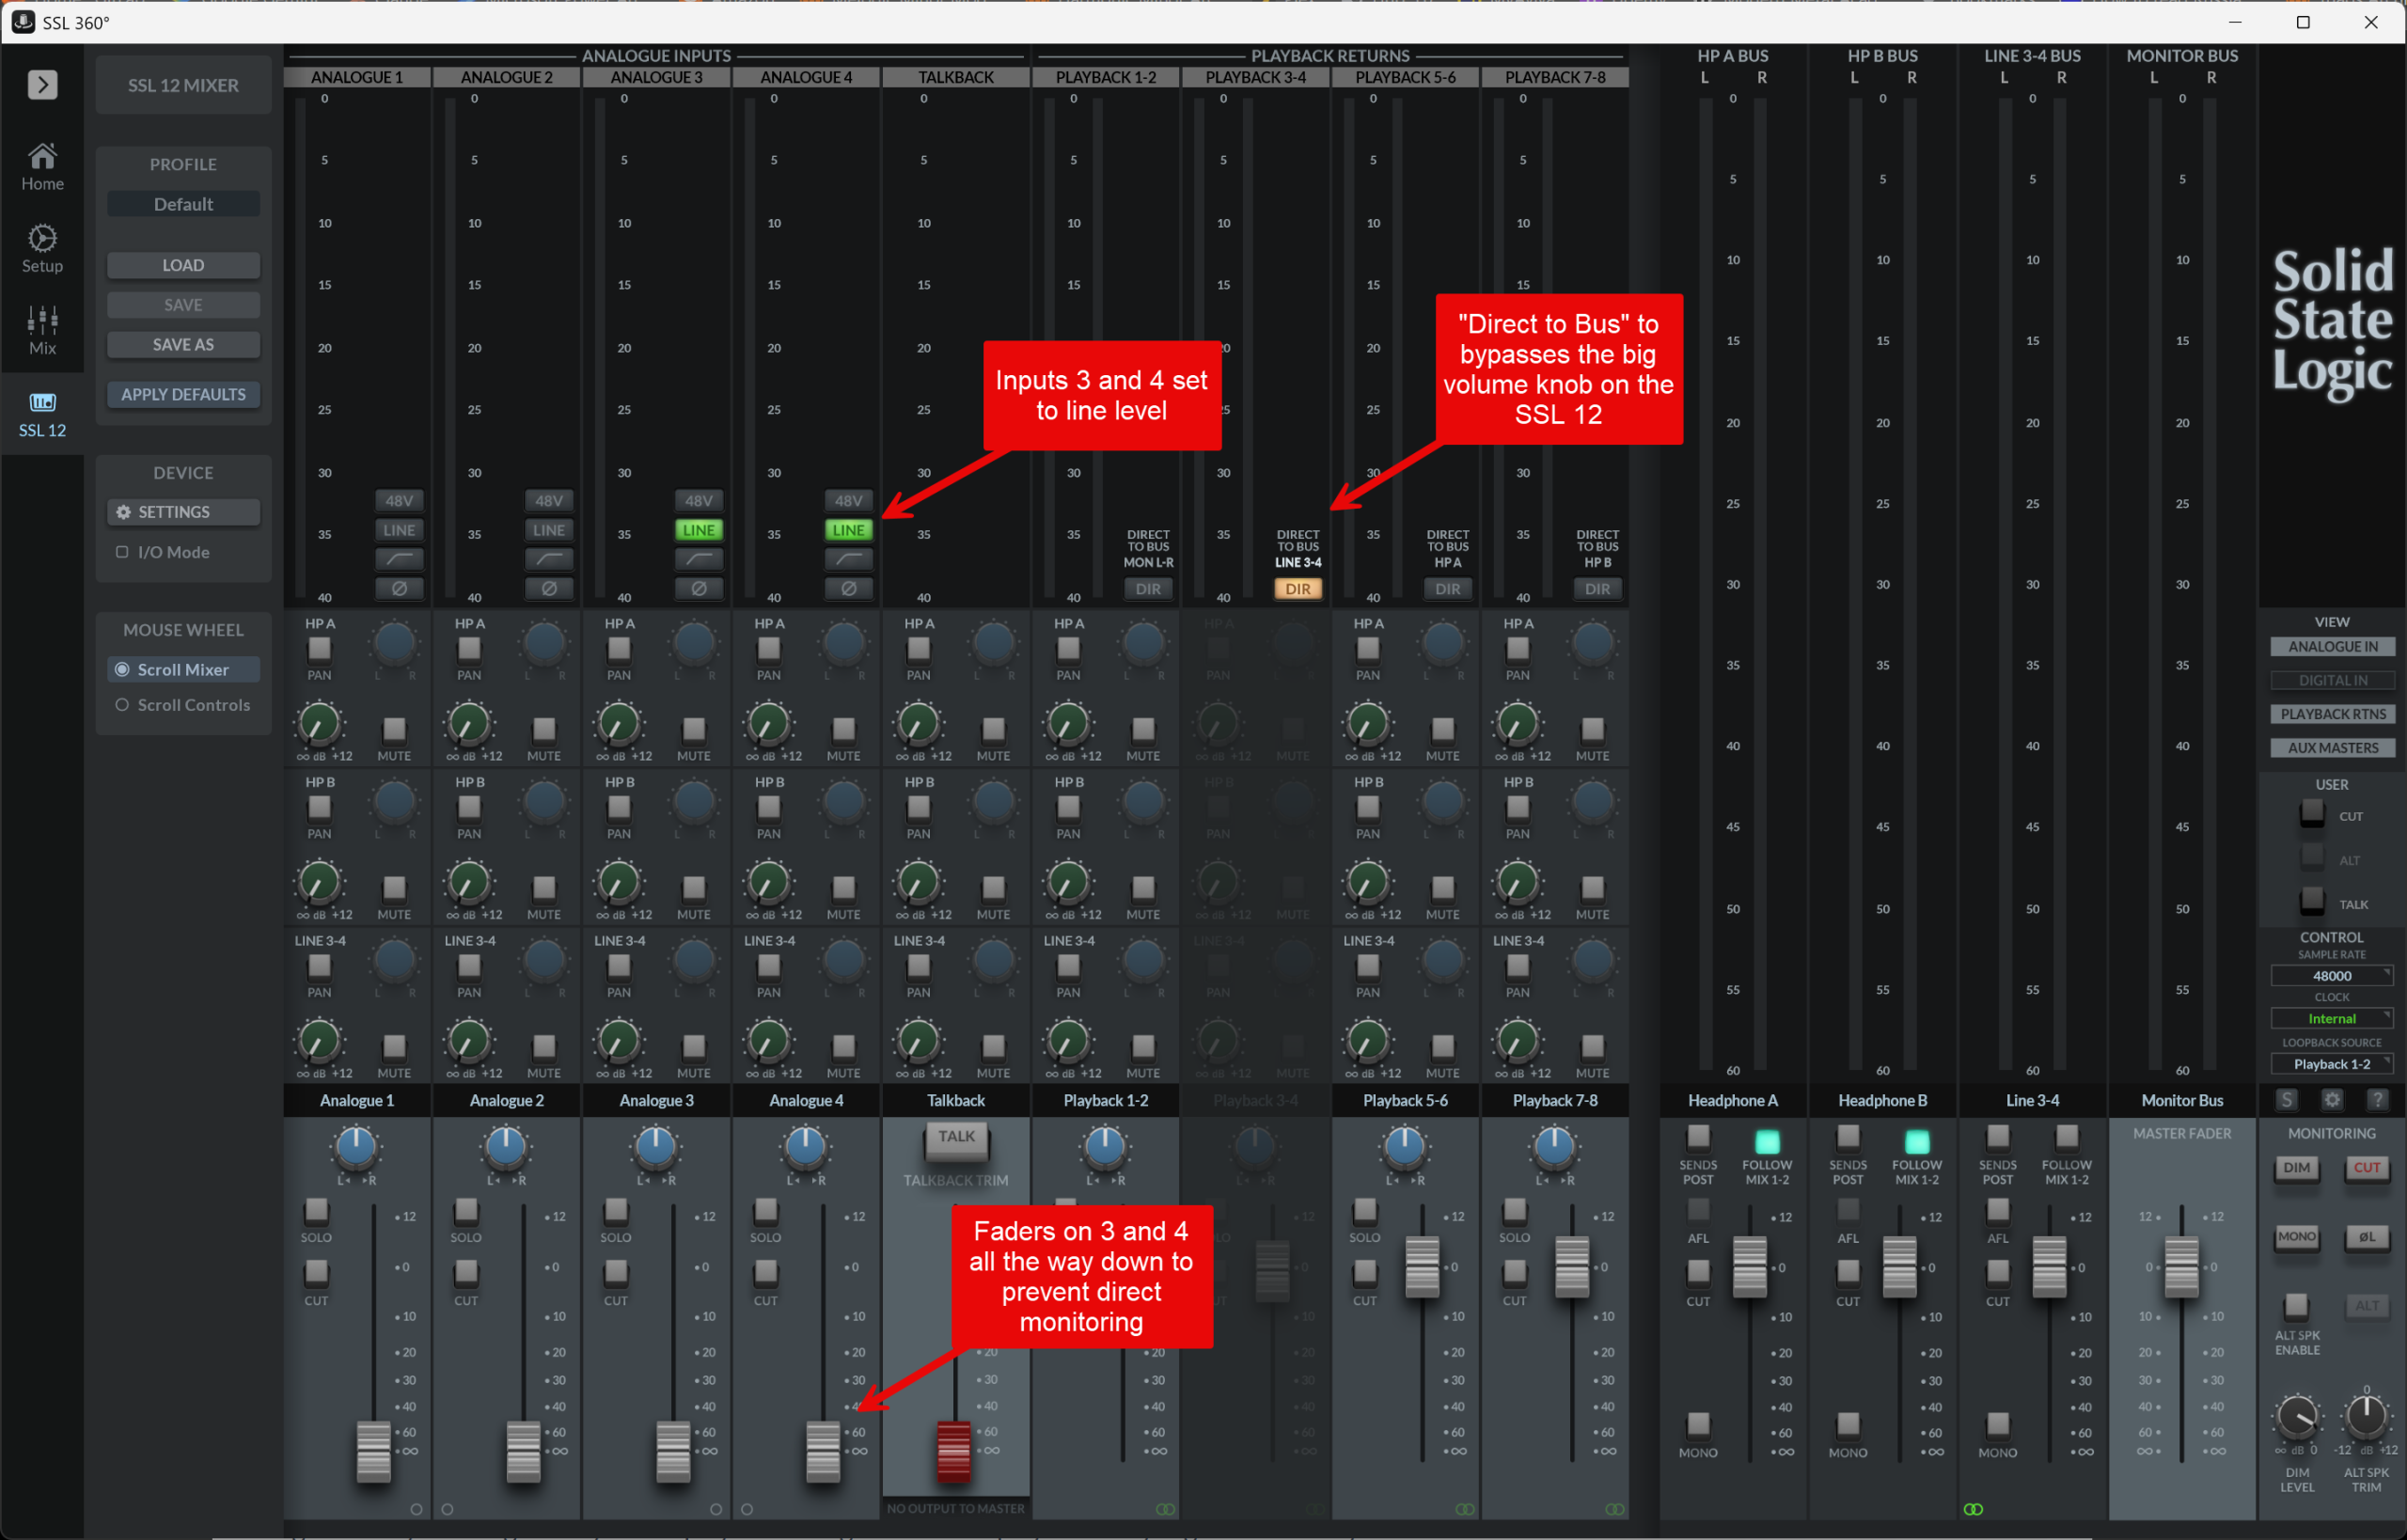Open the clock source Internal dropdown
The height and width of the screenshot is (1540, 2407).
tap(2332, 1018)
